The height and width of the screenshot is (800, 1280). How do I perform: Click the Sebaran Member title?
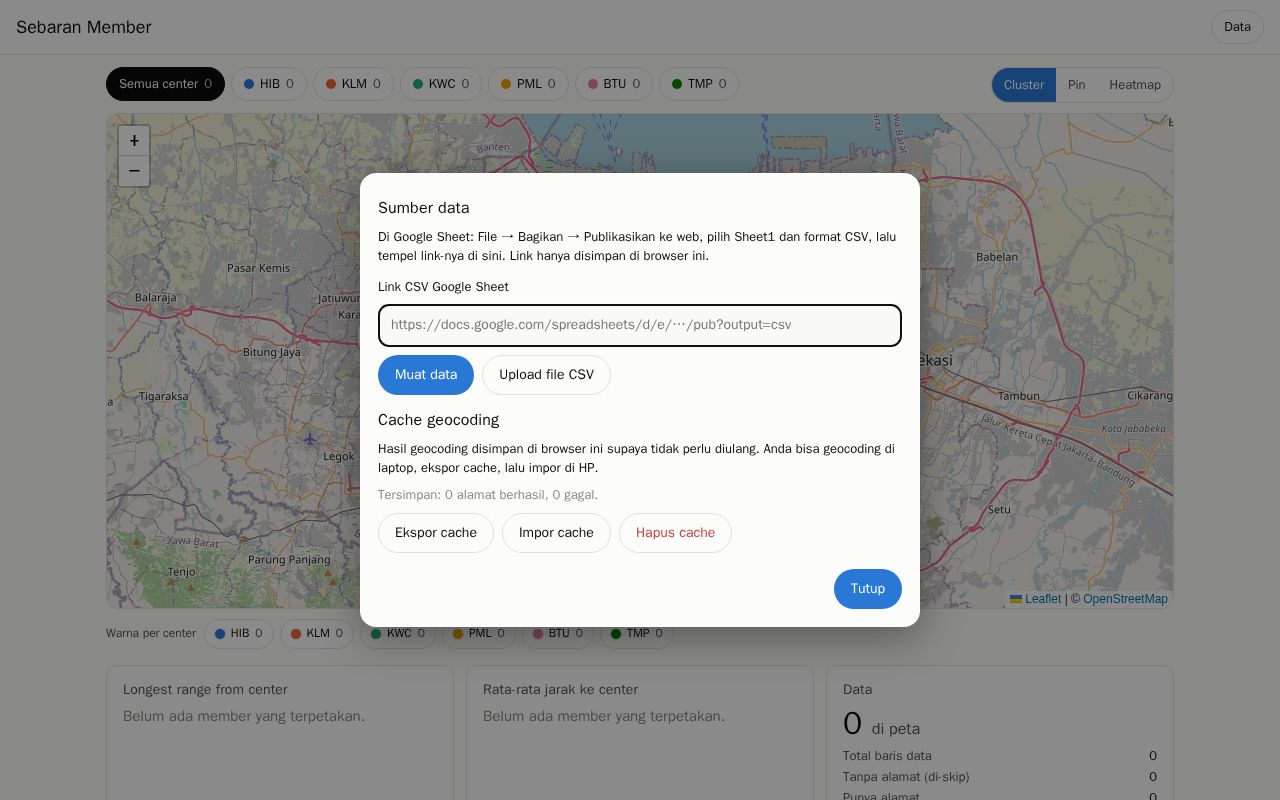[84, 27]
